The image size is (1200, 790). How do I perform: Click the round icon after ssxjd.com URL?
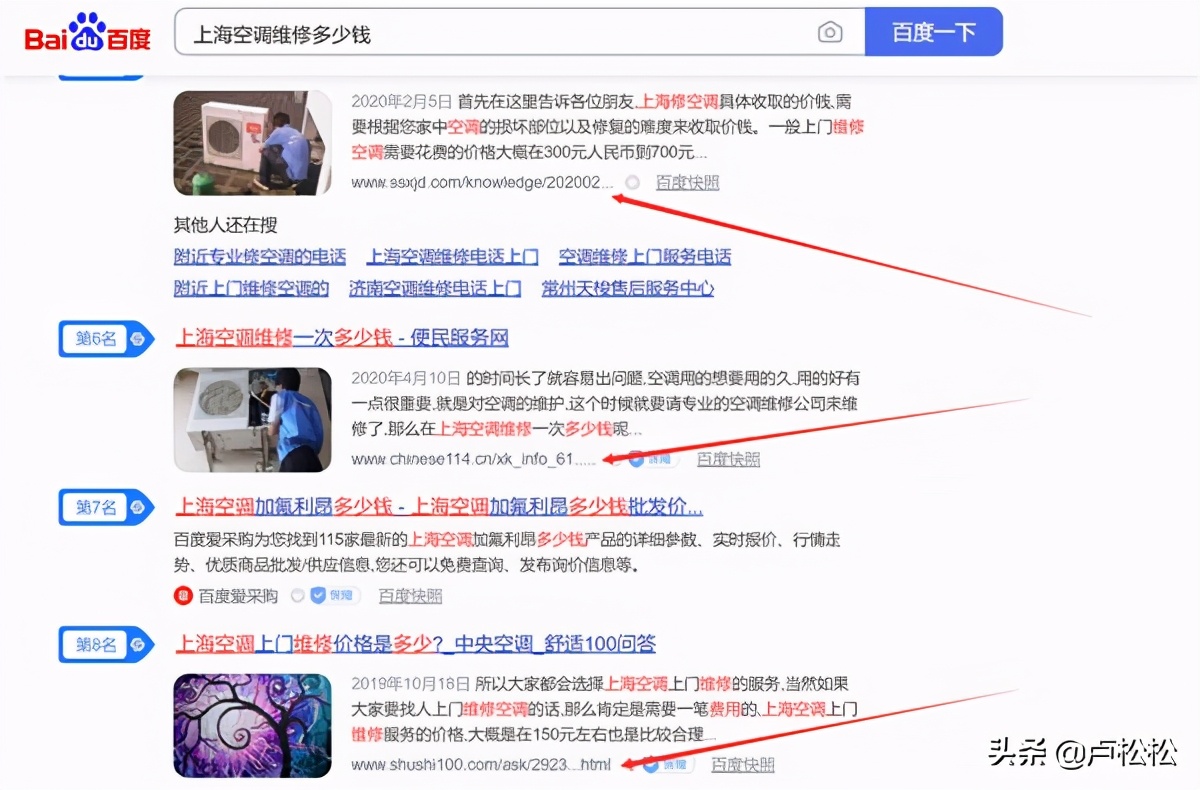632,183
